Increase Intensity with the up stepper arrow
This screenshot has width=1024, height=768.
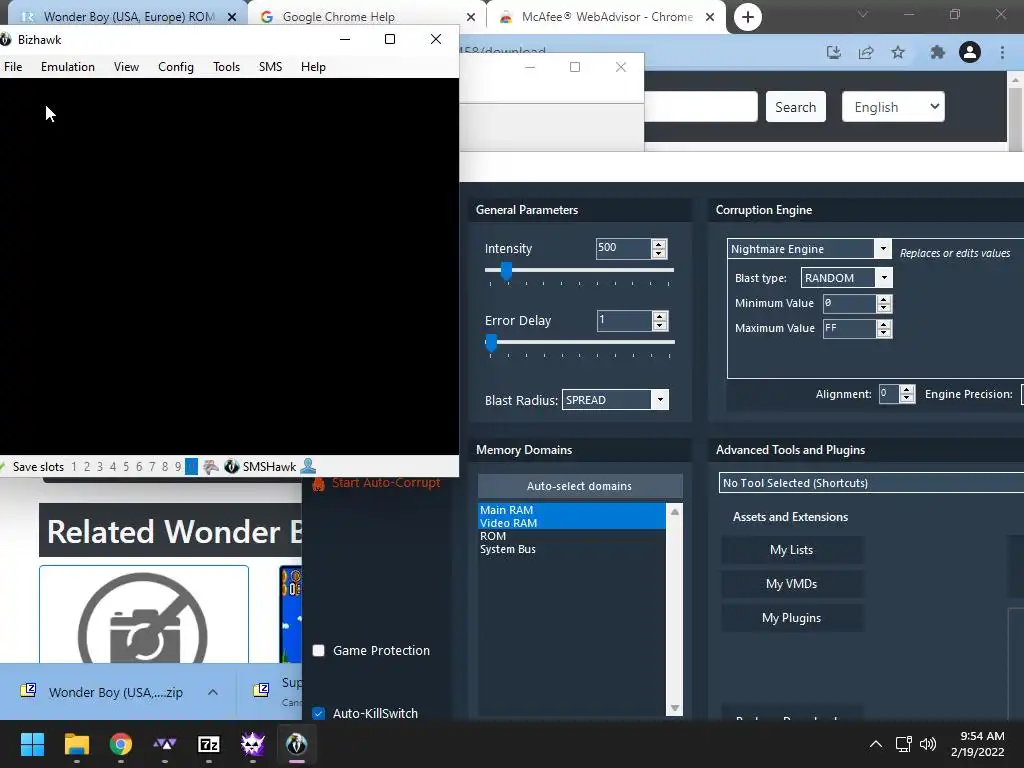(659, 244)
